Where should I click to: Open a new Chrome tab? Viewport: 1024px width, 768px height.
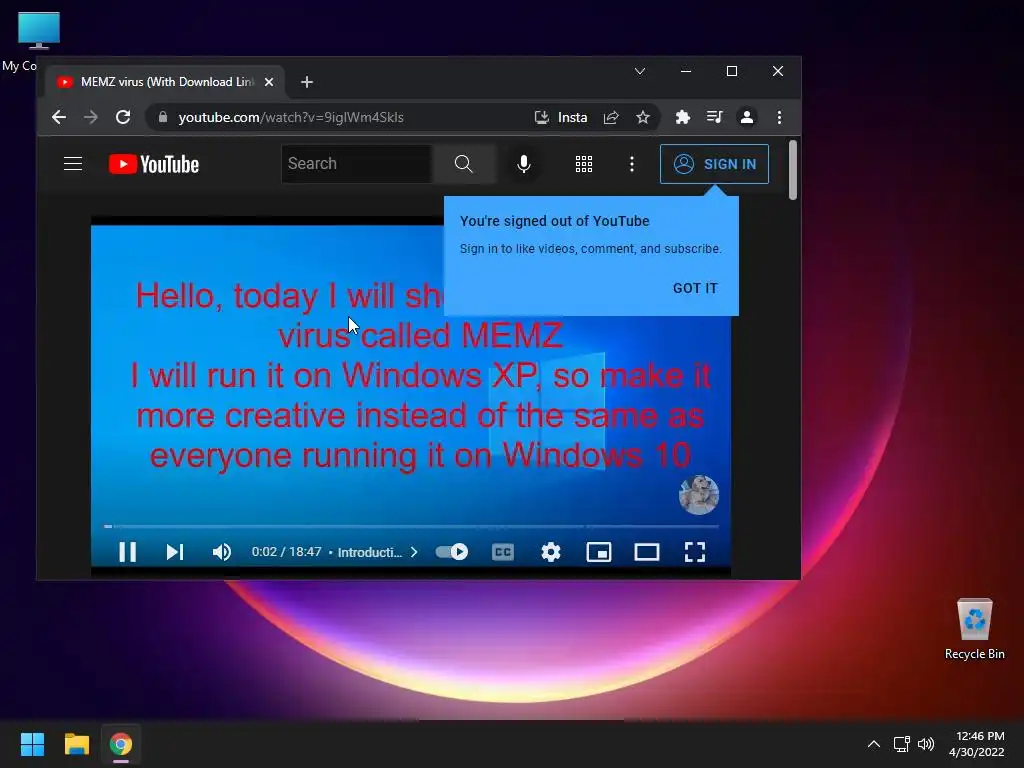307,82
